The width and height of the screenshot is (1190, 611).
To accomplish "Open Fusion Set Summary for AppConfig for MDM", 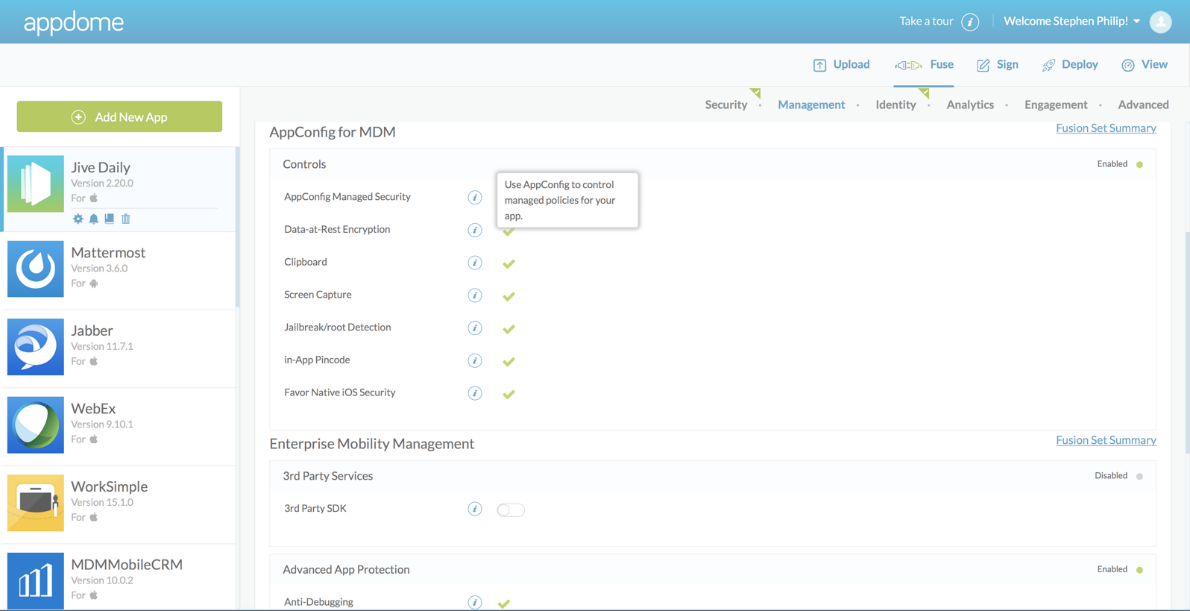I will (1106, 128).
